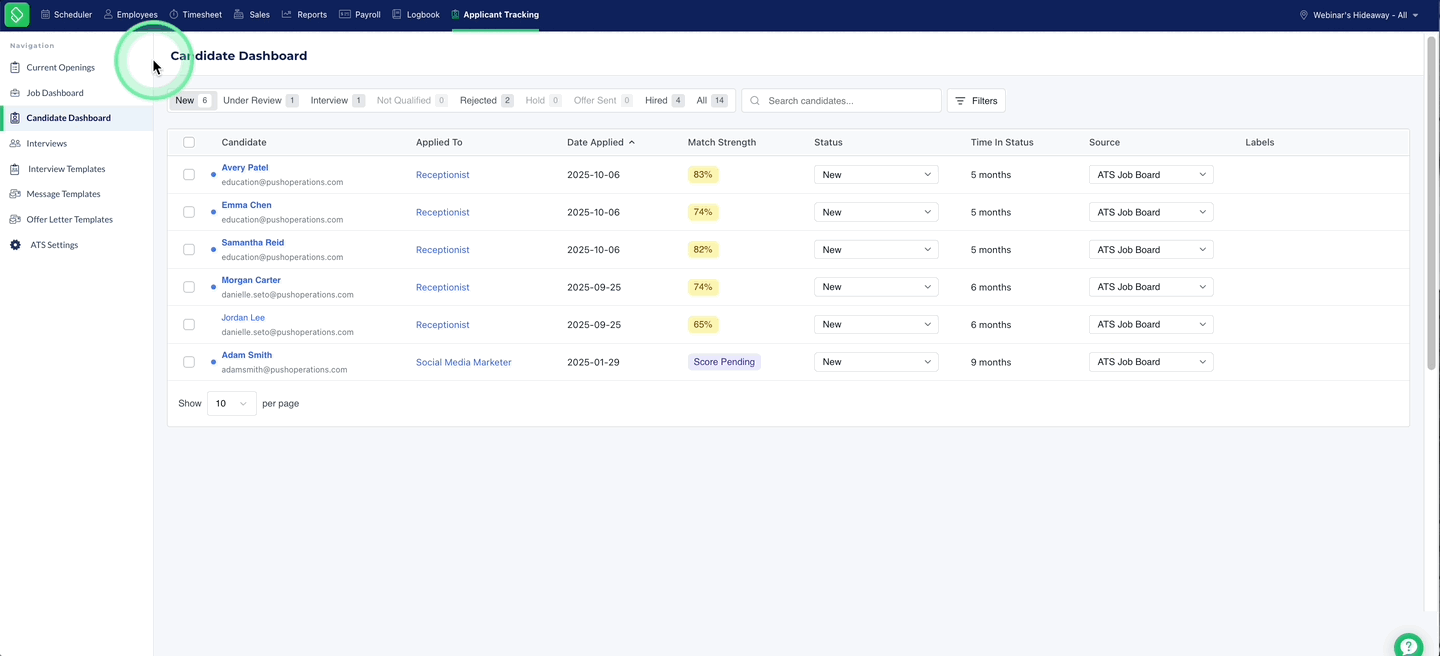
Task: Click the Match Strength column header
Action: 722,143
